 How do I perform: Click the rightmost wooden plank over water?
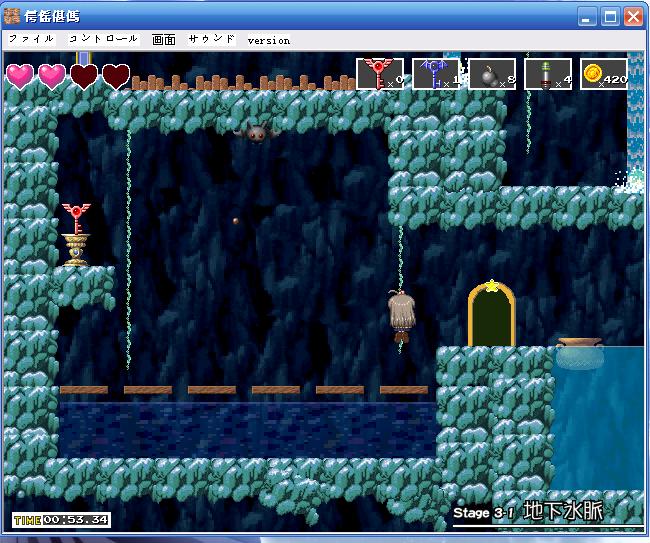(x=404, y=390)
